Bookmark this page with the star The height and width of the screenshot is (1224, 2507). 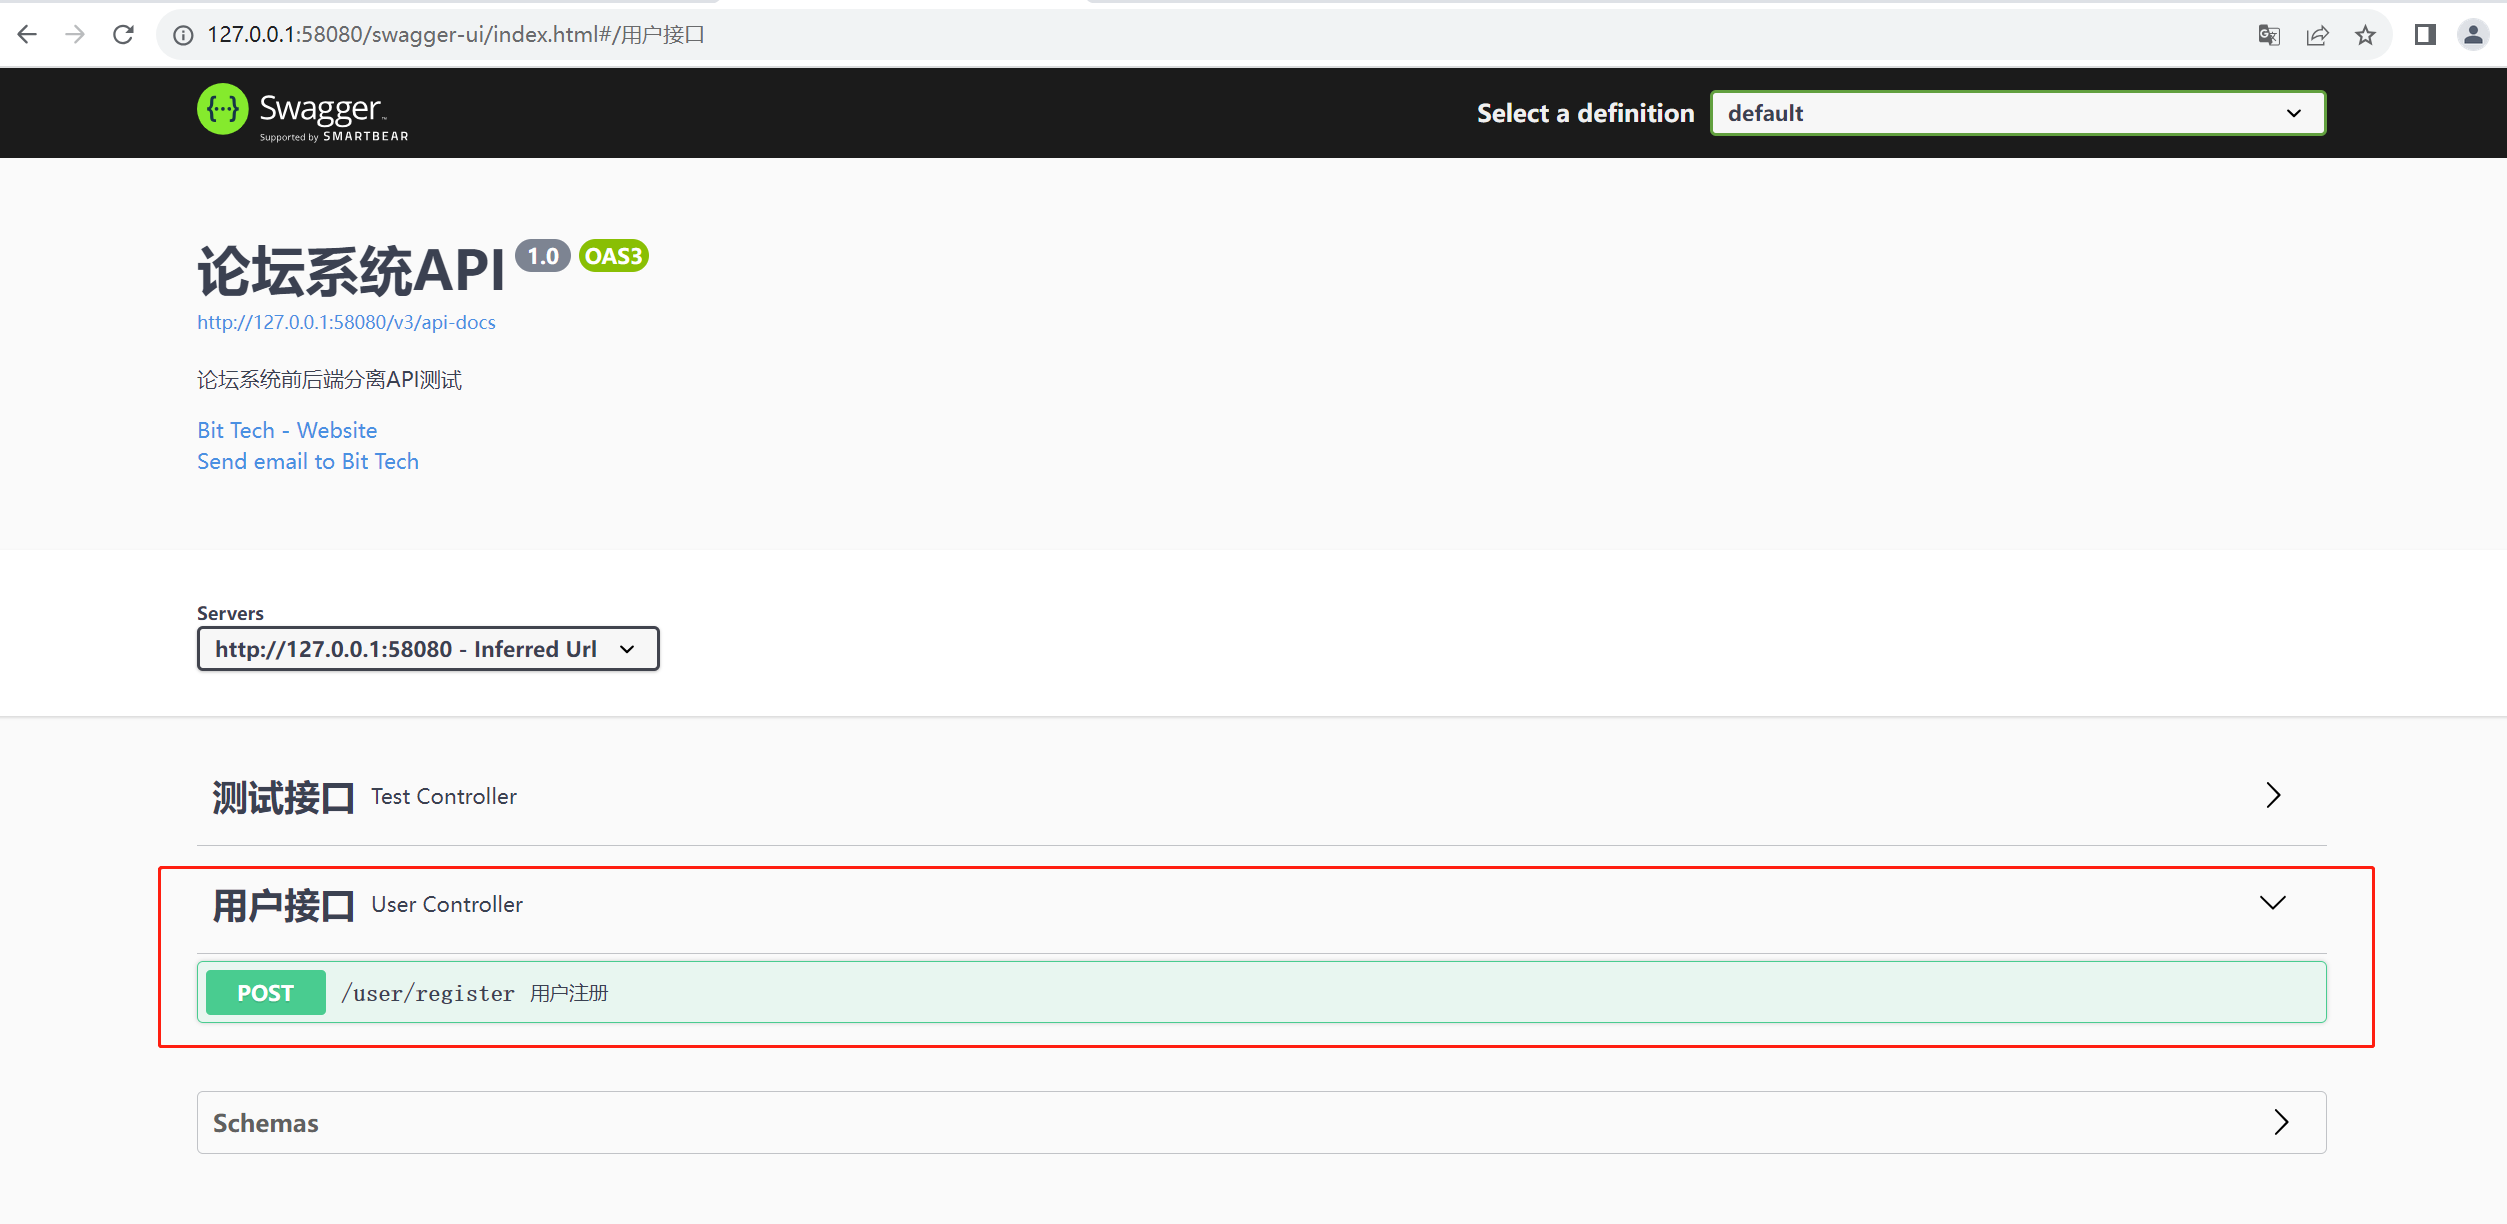2365,35
